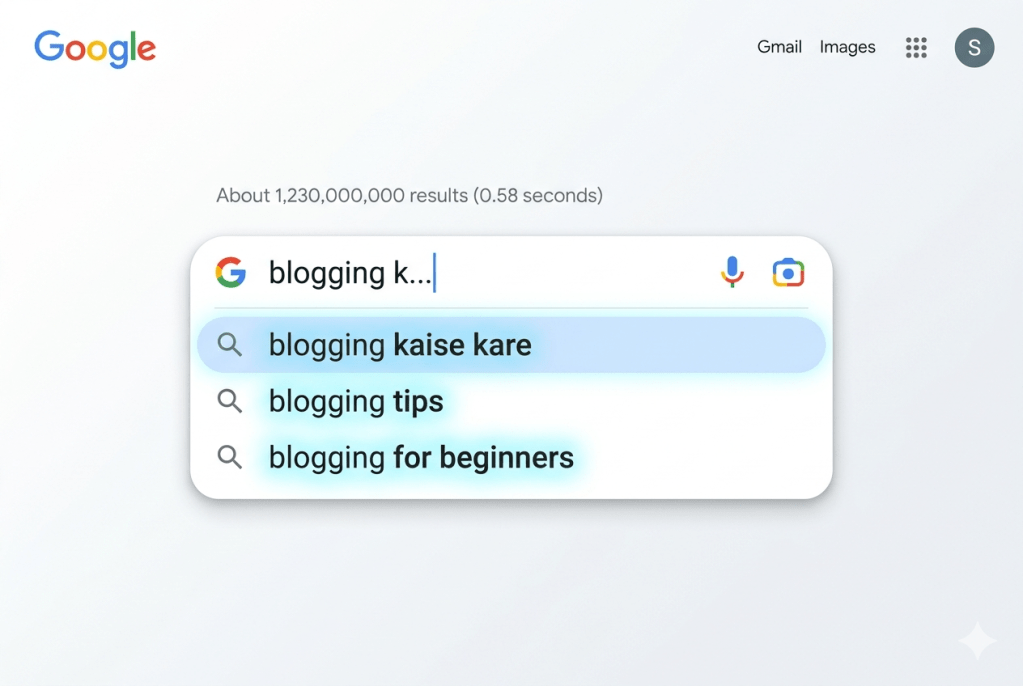
Task: Click the magnifier icon beside 'blogging for beginners'
Action: click(x=229, y=457)
